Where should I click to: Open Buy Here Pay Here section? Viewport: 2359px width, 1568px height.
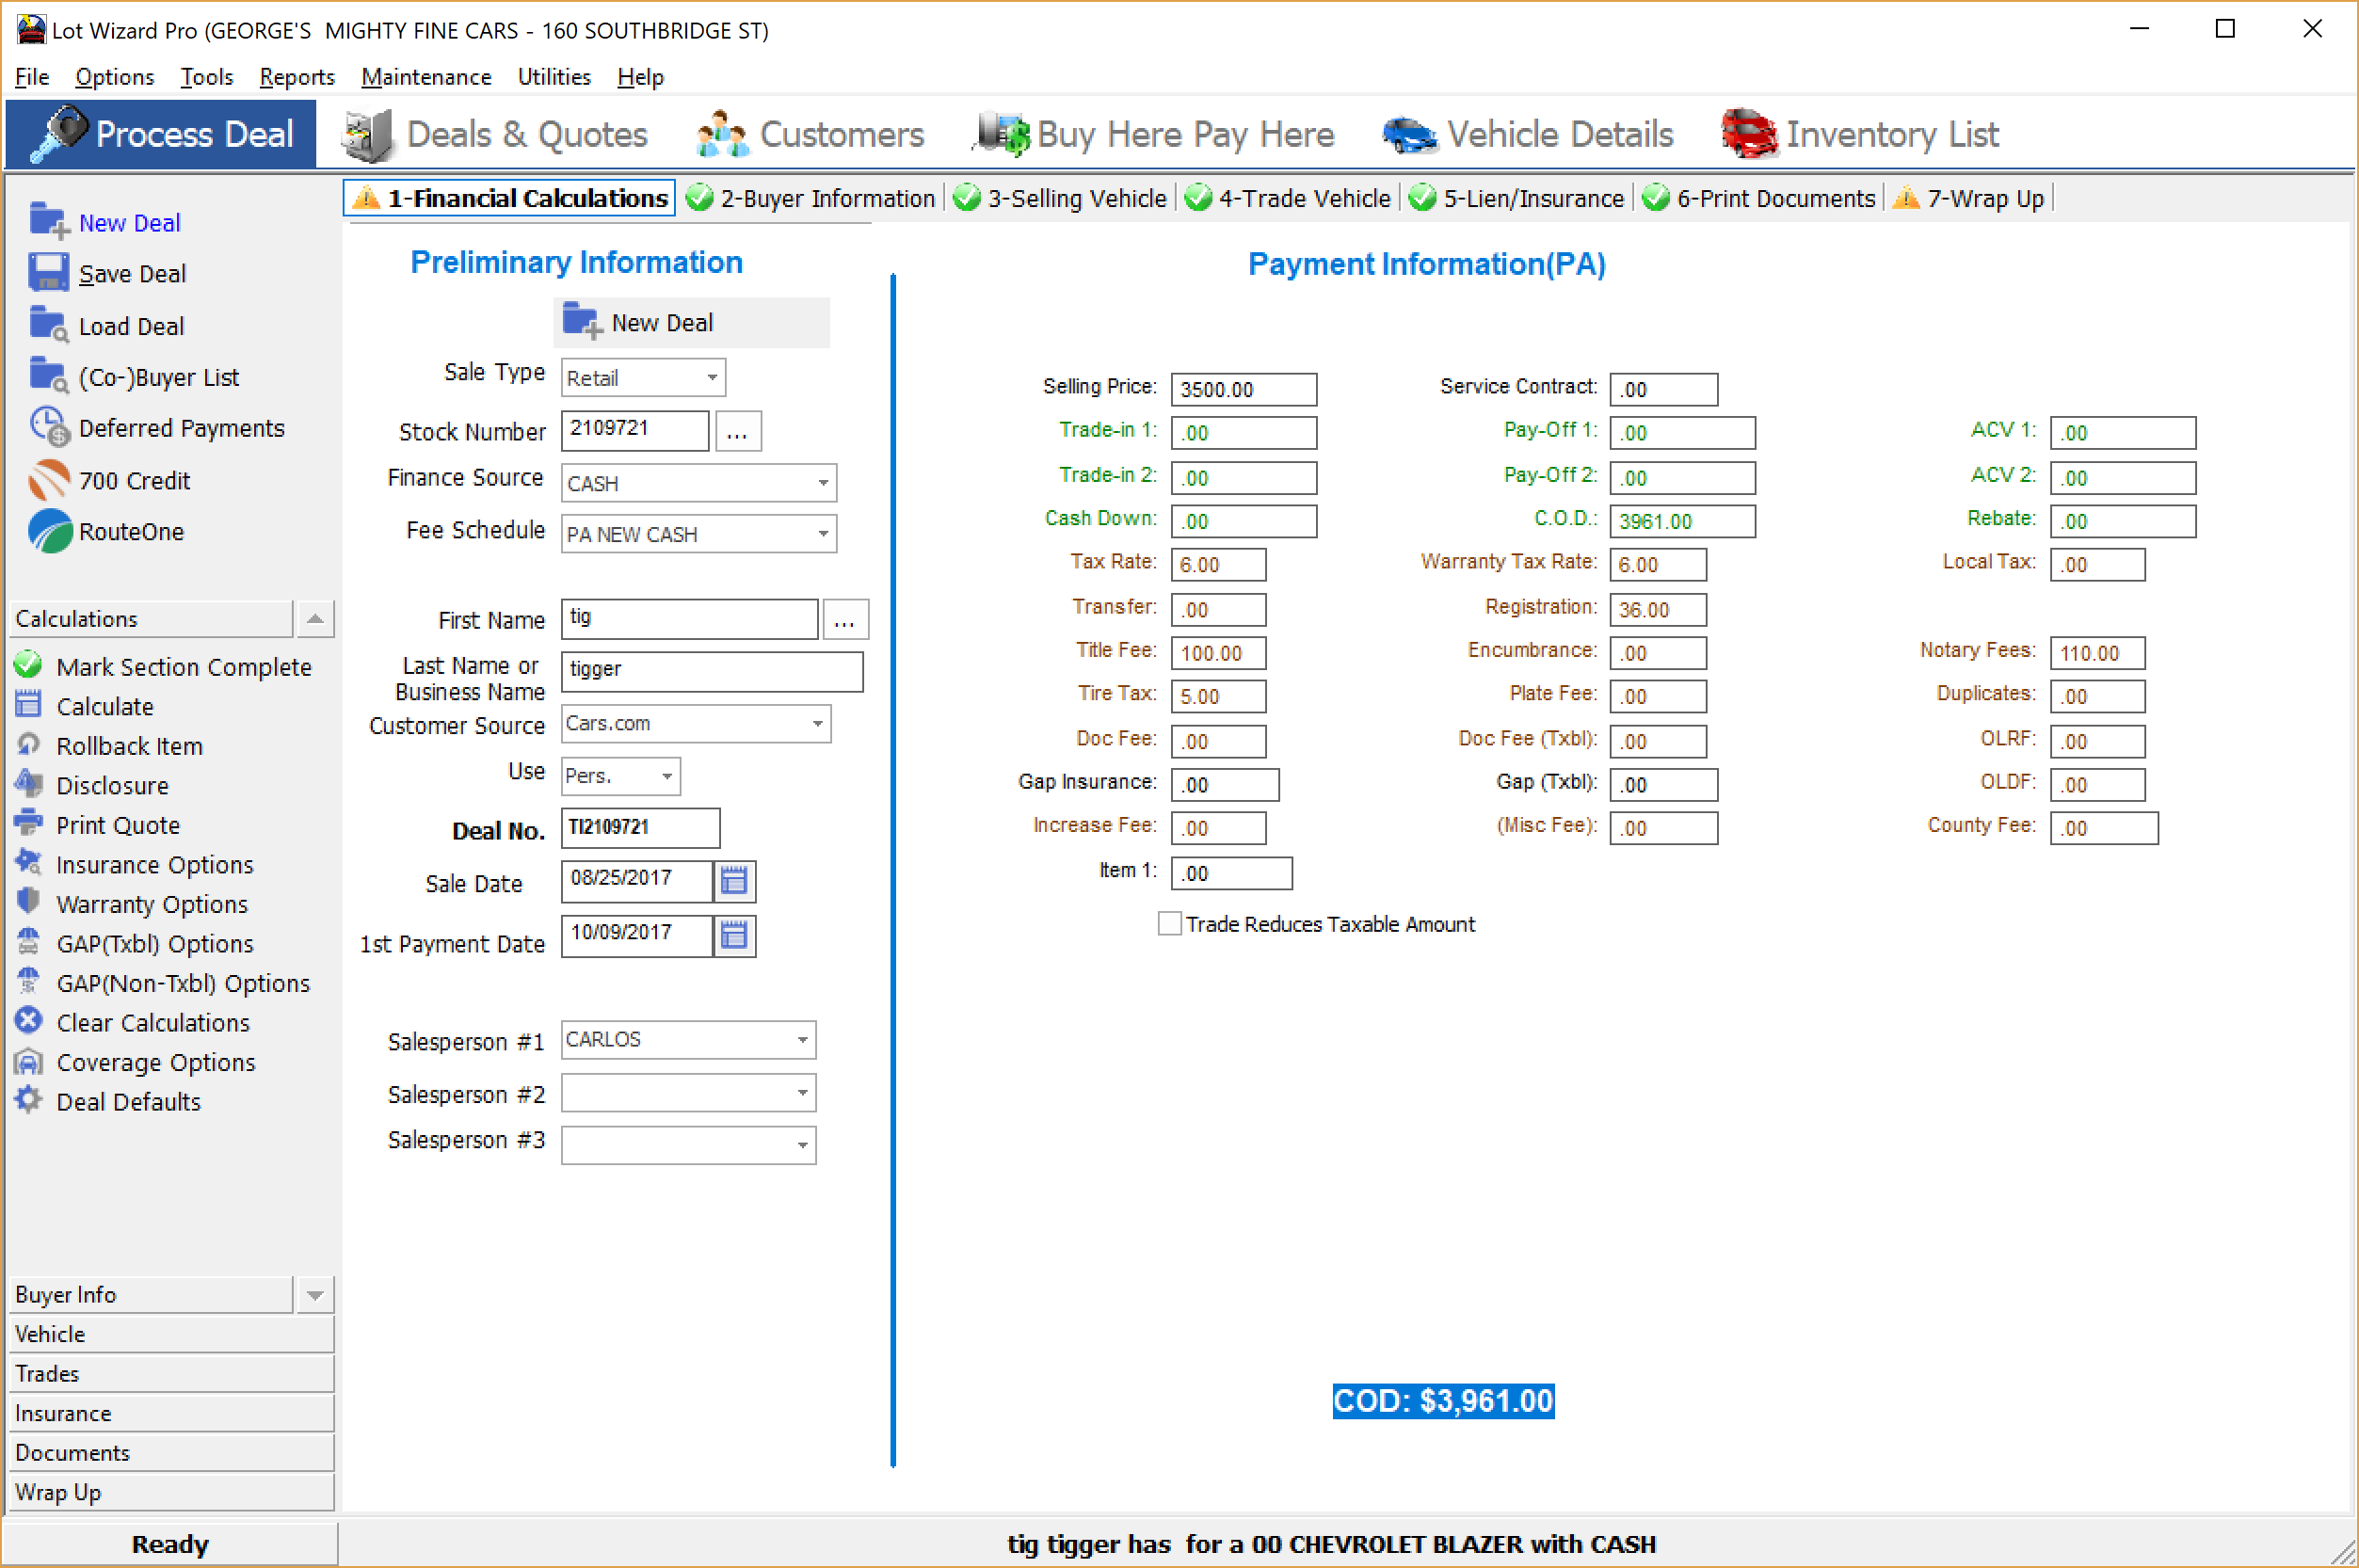click(1153, 134)
